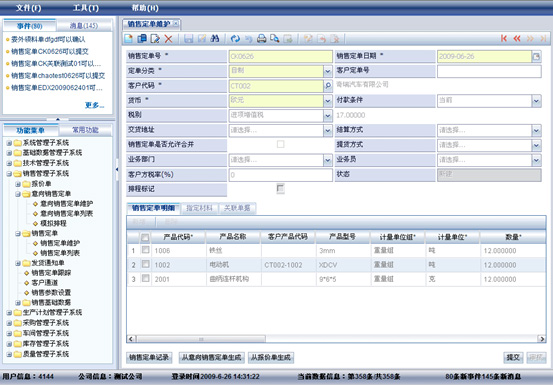Switch to the 消息(145) tab
The height and width of the screenshot is (385, 553).
84,25
